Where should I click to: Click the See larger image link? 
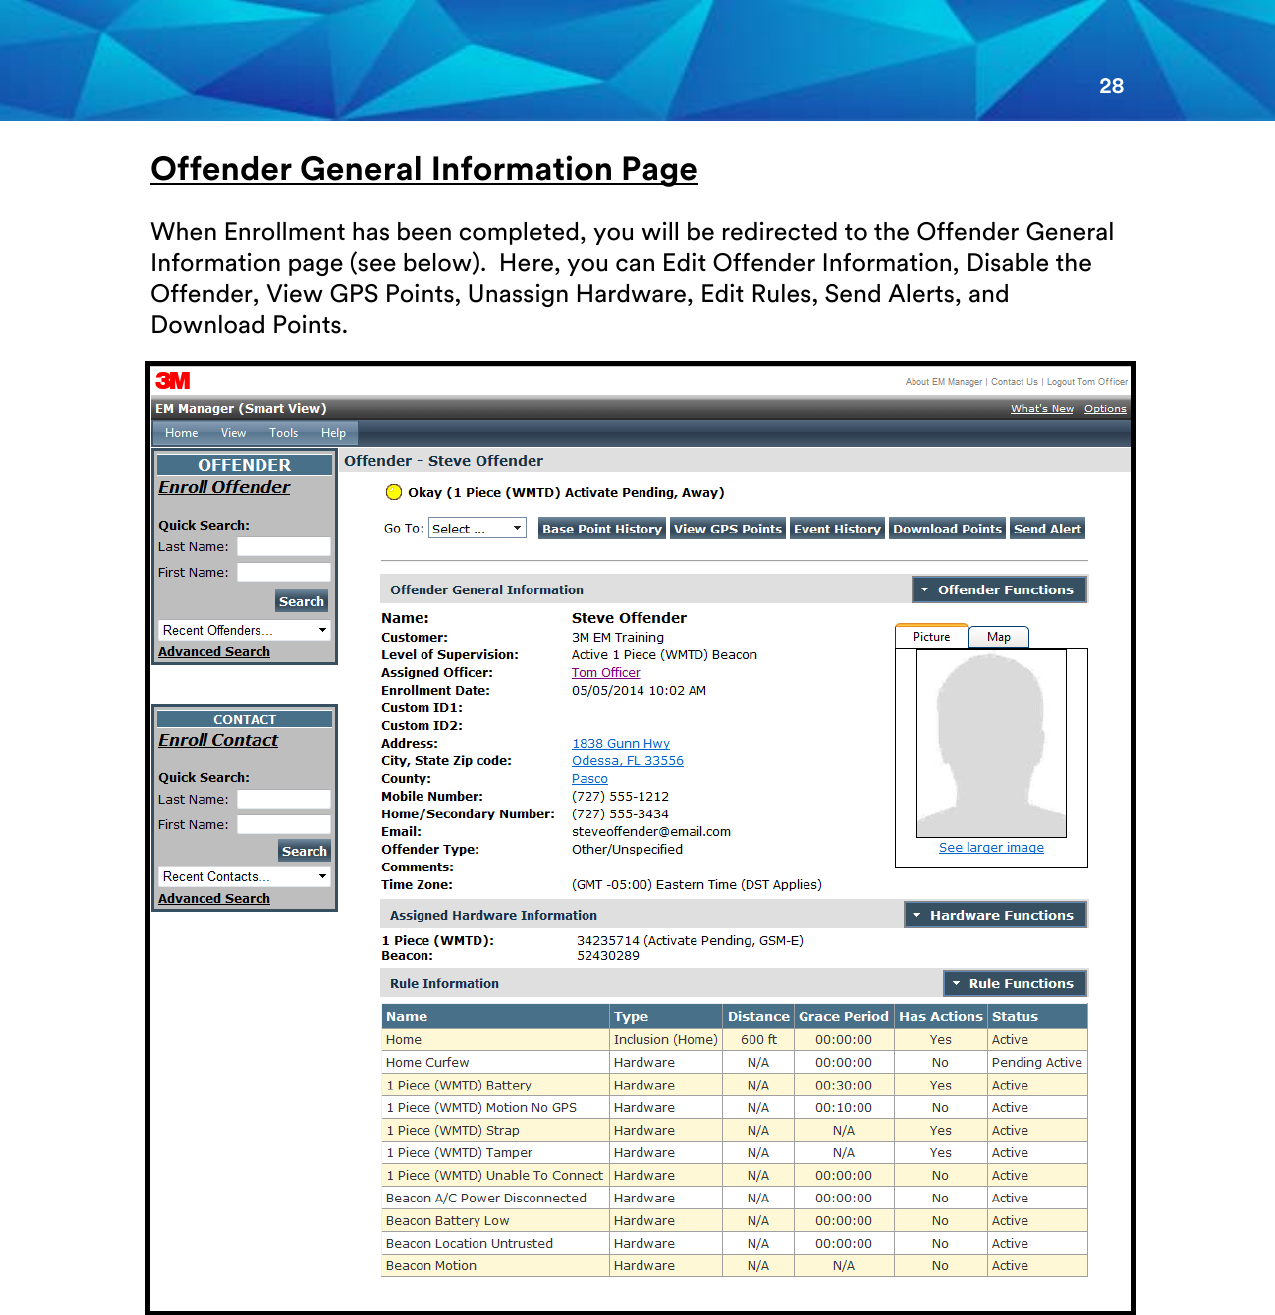(x=991, y=848)
